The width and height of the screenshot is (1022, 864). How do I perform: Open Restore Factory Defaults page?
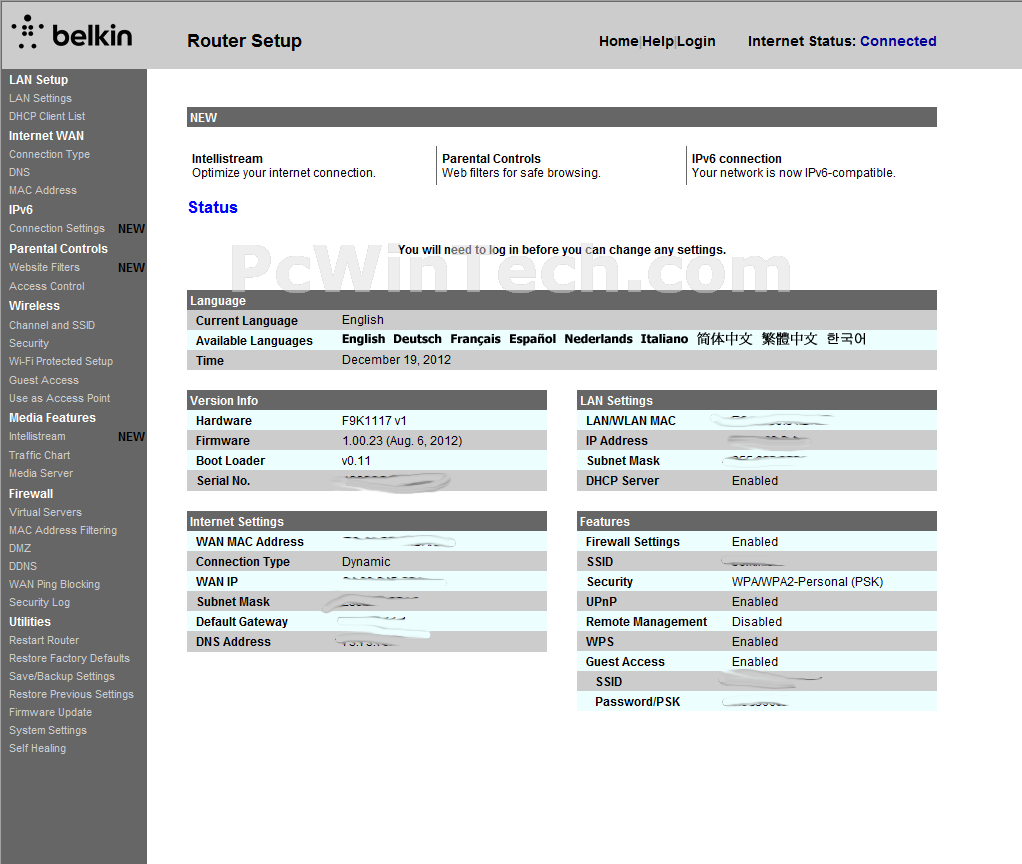point(70,658)
